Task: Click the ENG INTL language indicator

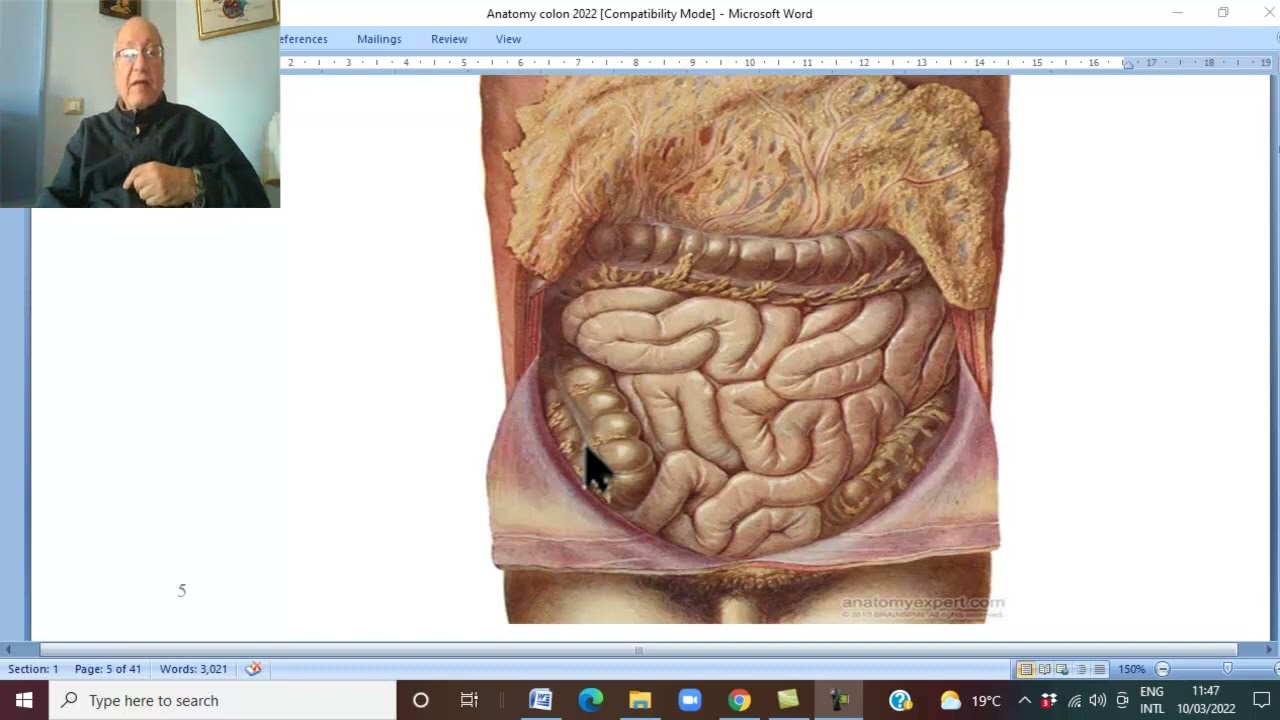Action: pyautogui.click(x=1152, y=700)
